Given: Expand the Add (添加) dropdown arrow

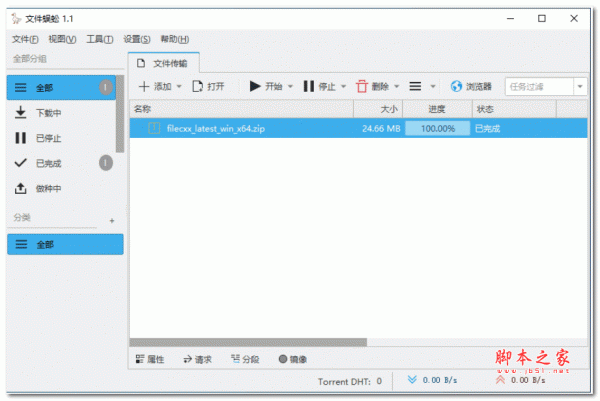Looking at the screenshot, I should click(179, 86).
